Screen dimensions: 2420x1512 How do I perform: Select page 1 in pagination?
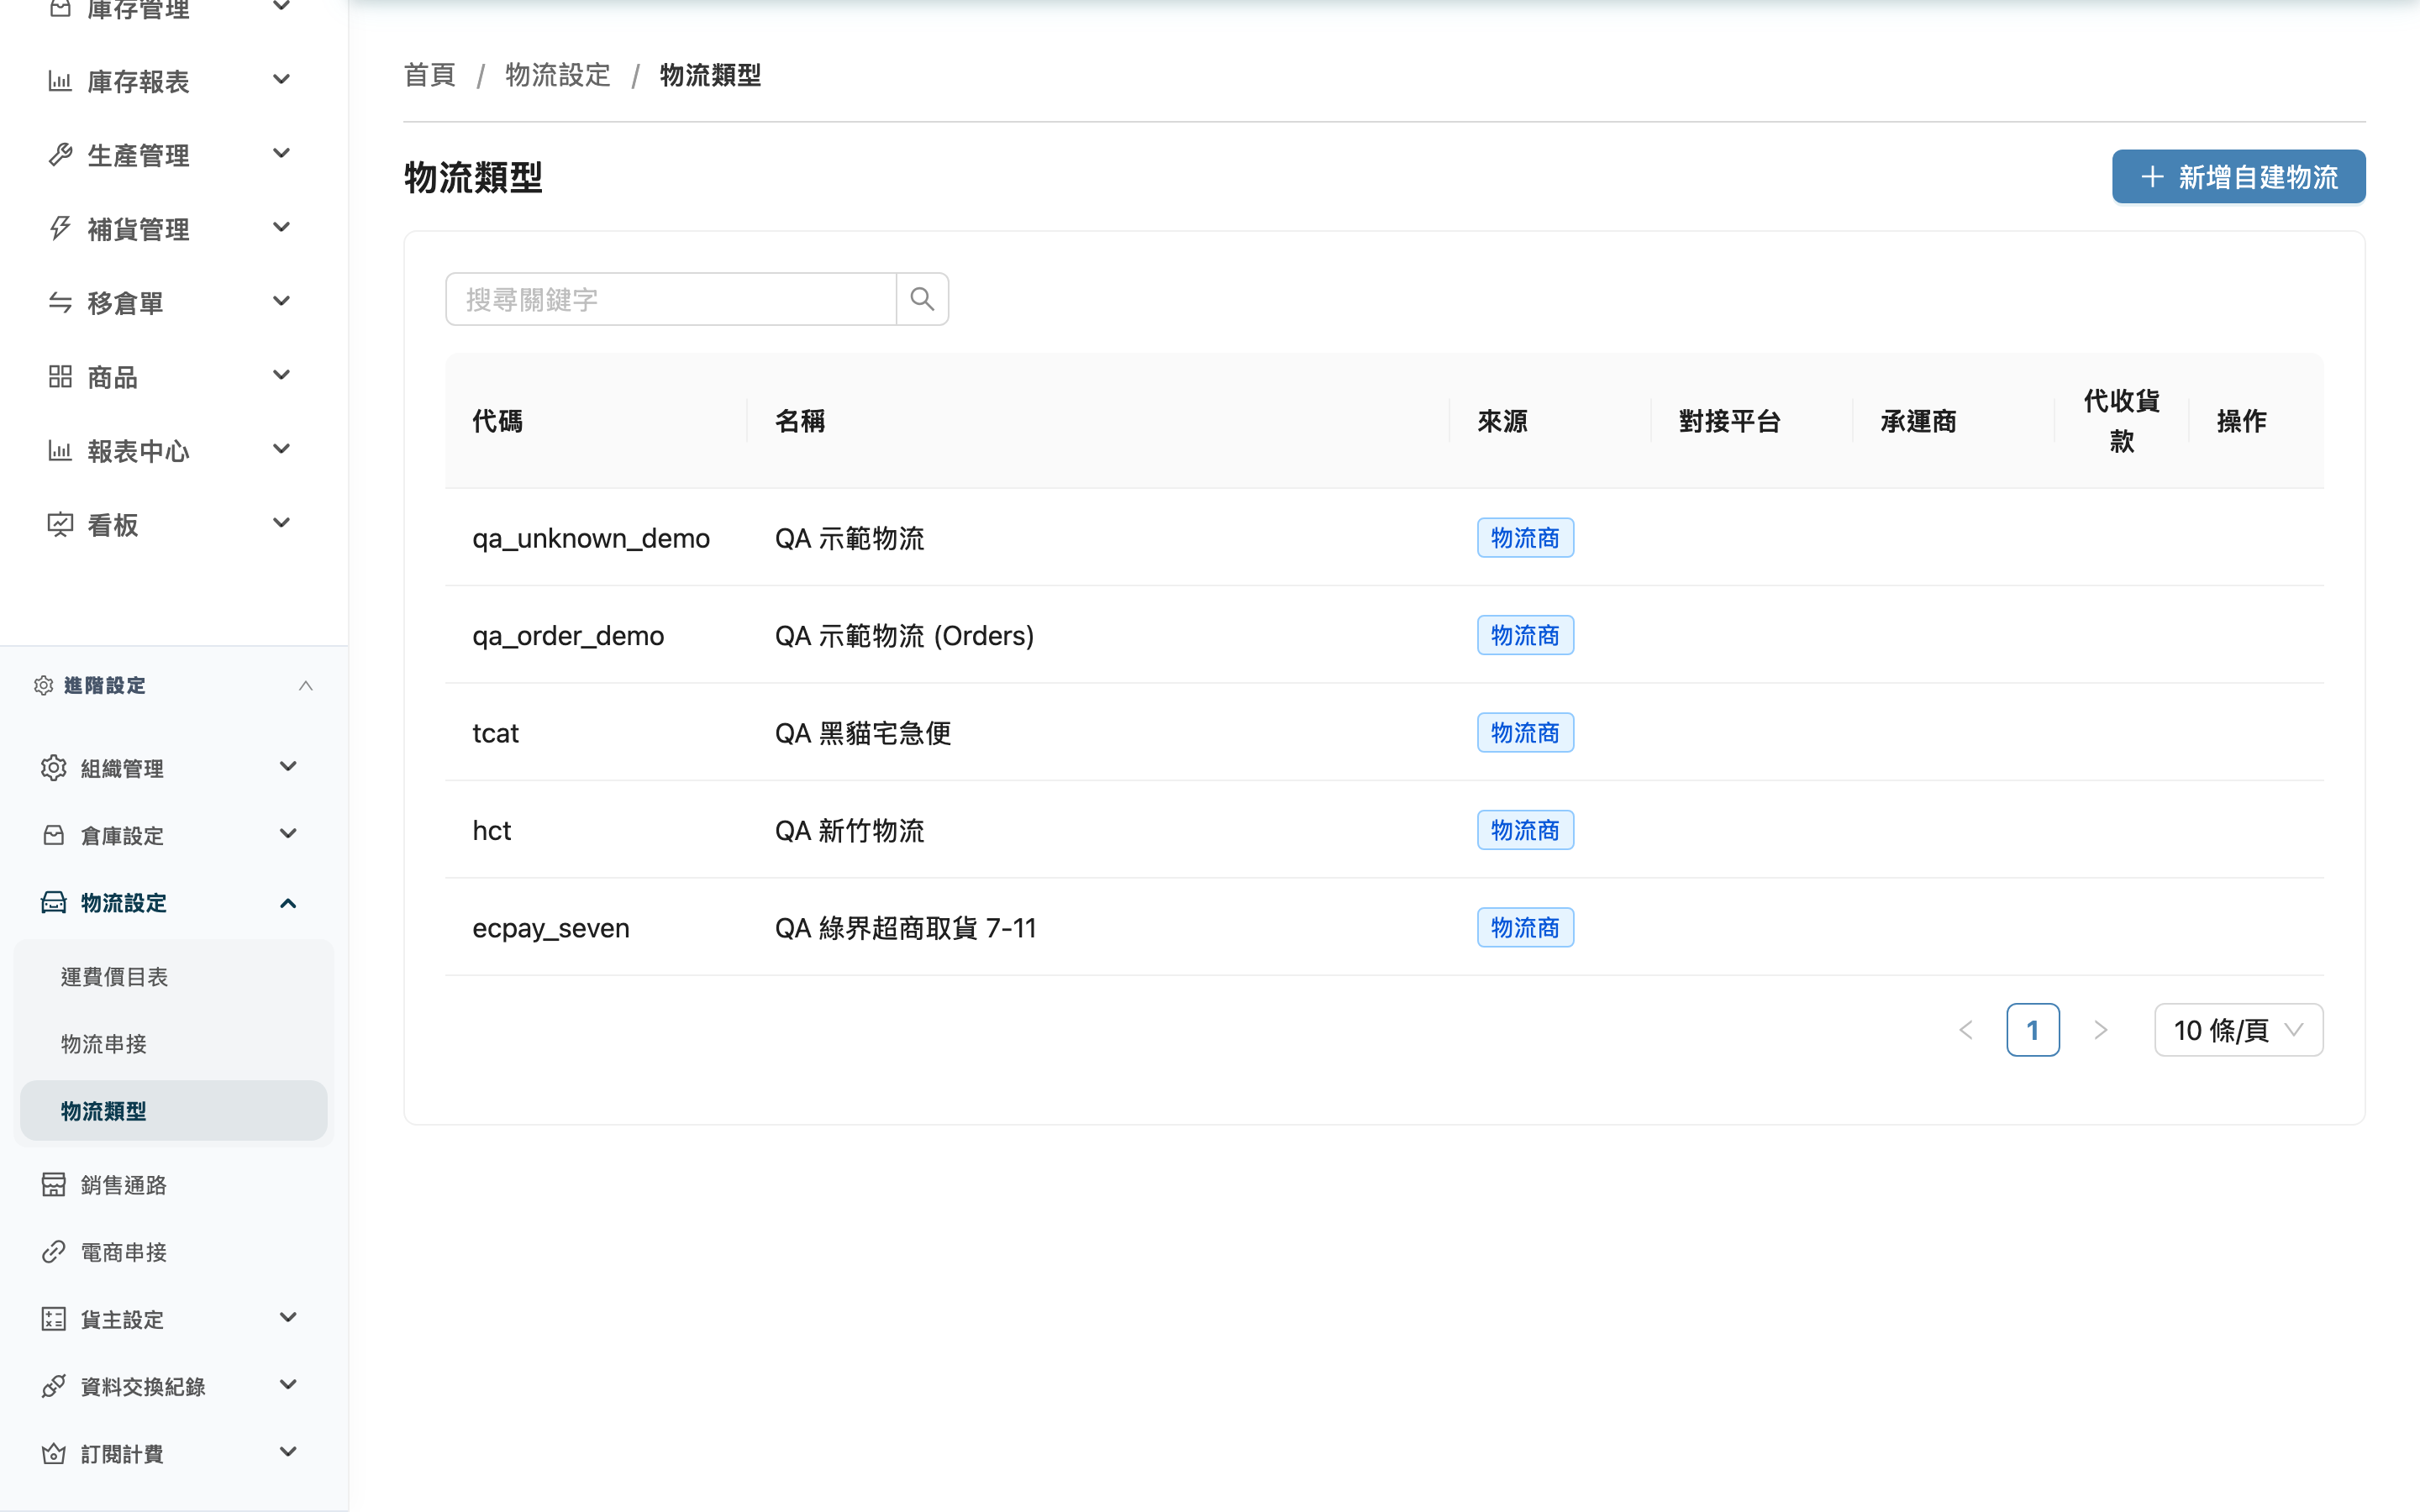(2033, 1030)
